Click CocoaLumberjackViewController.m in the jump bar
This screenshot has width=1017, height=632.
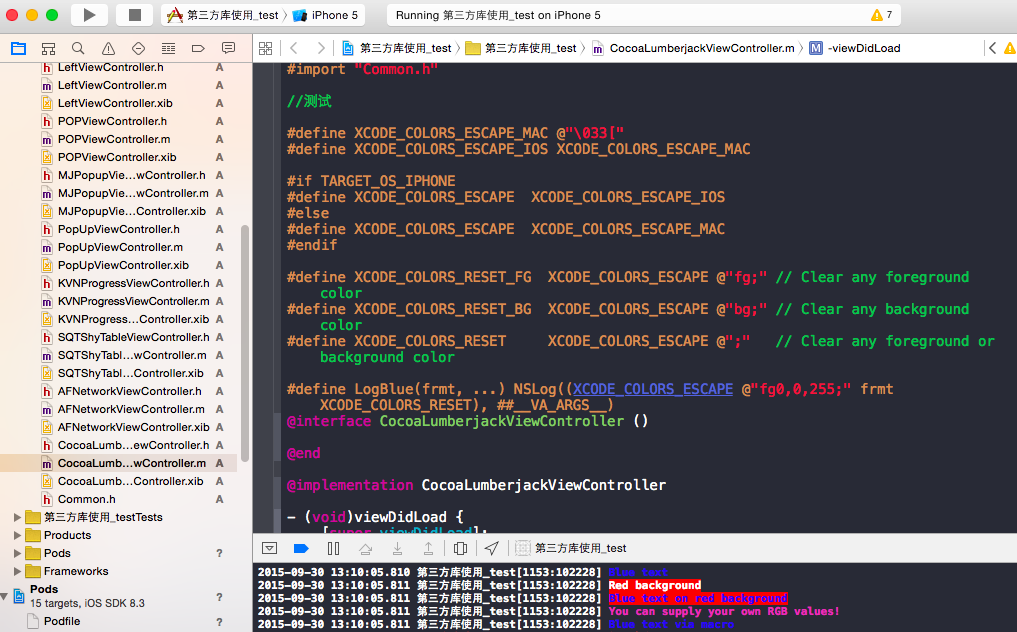click(693, 48)
